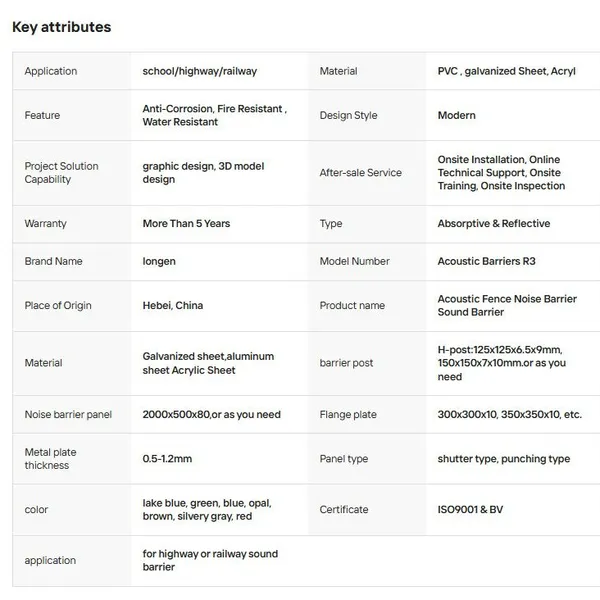Click the Project Solution Capability label
600x600 pixels.
pyautogui.click(x=62, y=173)
